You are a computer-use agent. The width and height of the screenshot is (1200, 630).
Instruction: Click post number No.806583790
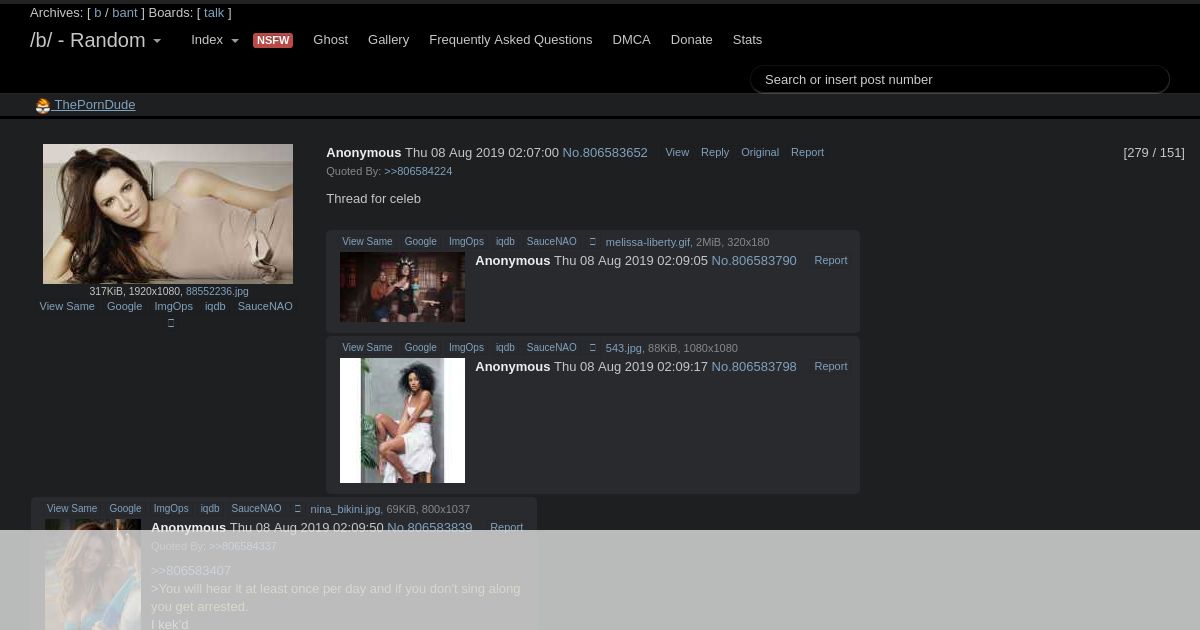click(754, 261)
